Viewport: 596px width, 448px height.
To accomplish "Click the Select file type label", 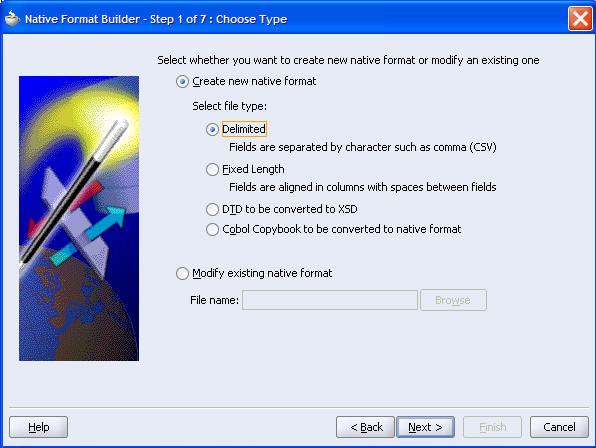I will tap(230, 106).
